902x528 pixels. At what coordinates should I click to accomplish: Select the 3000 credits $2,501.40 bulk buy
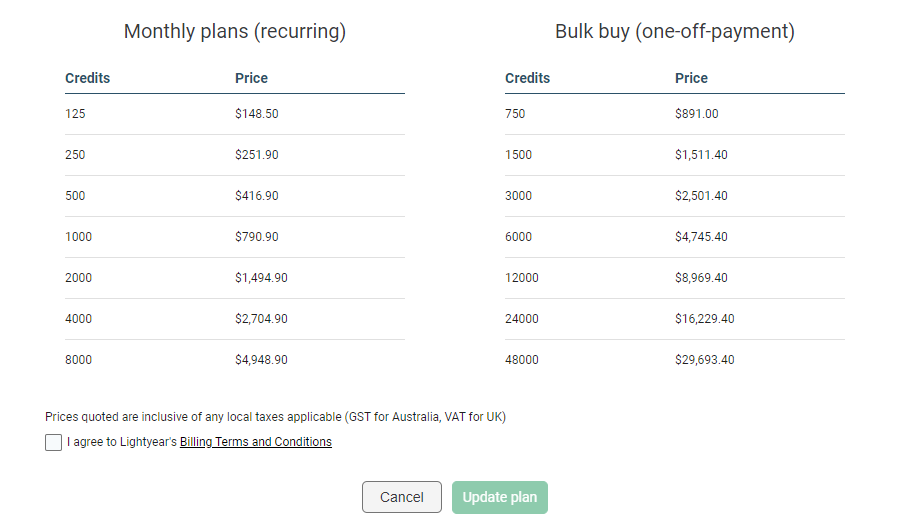[675, 196]
